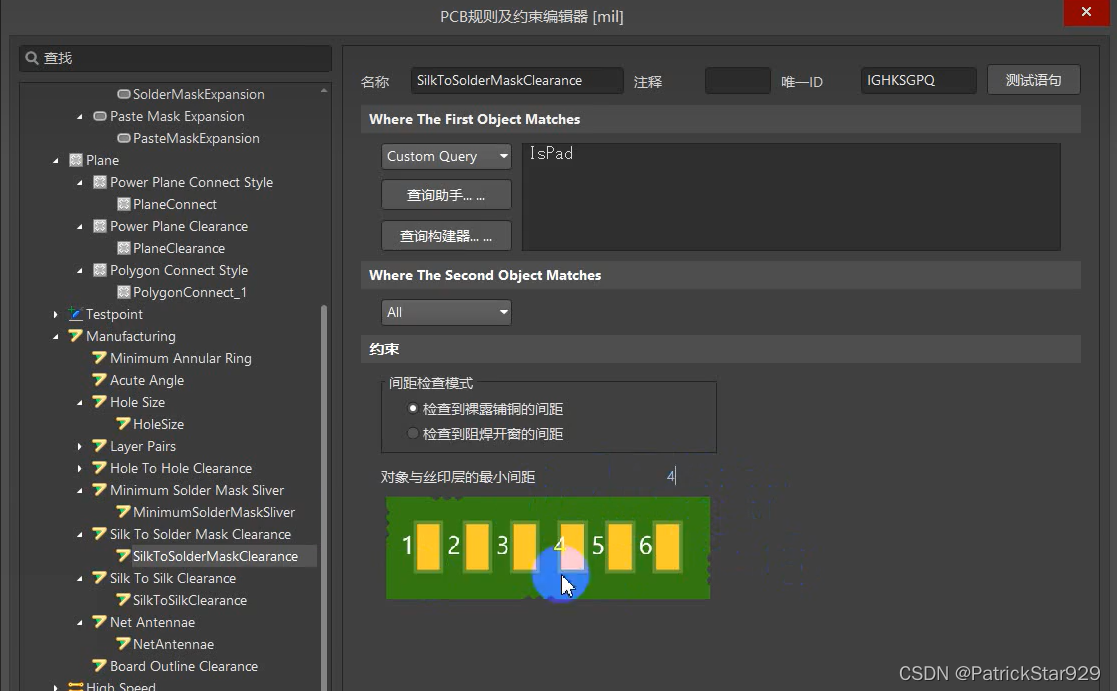Click the 测试语句 button
The width and height of the screenshot is (1117, 691).
pos(1033,80)
